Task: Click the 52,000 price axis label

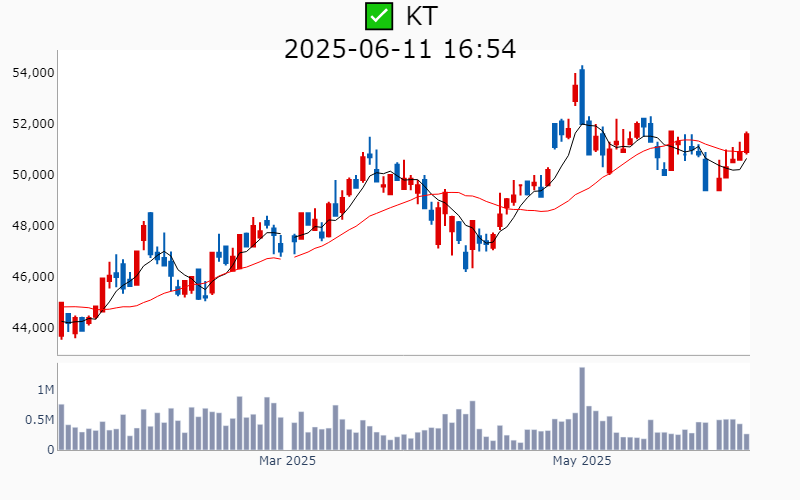Action: tap(34, 124)
